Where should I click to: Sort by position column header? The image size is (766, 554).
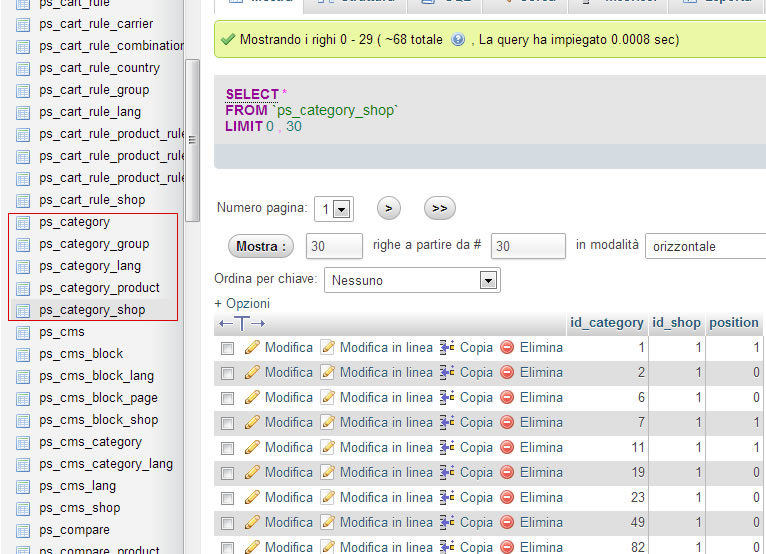coord(734,322)
